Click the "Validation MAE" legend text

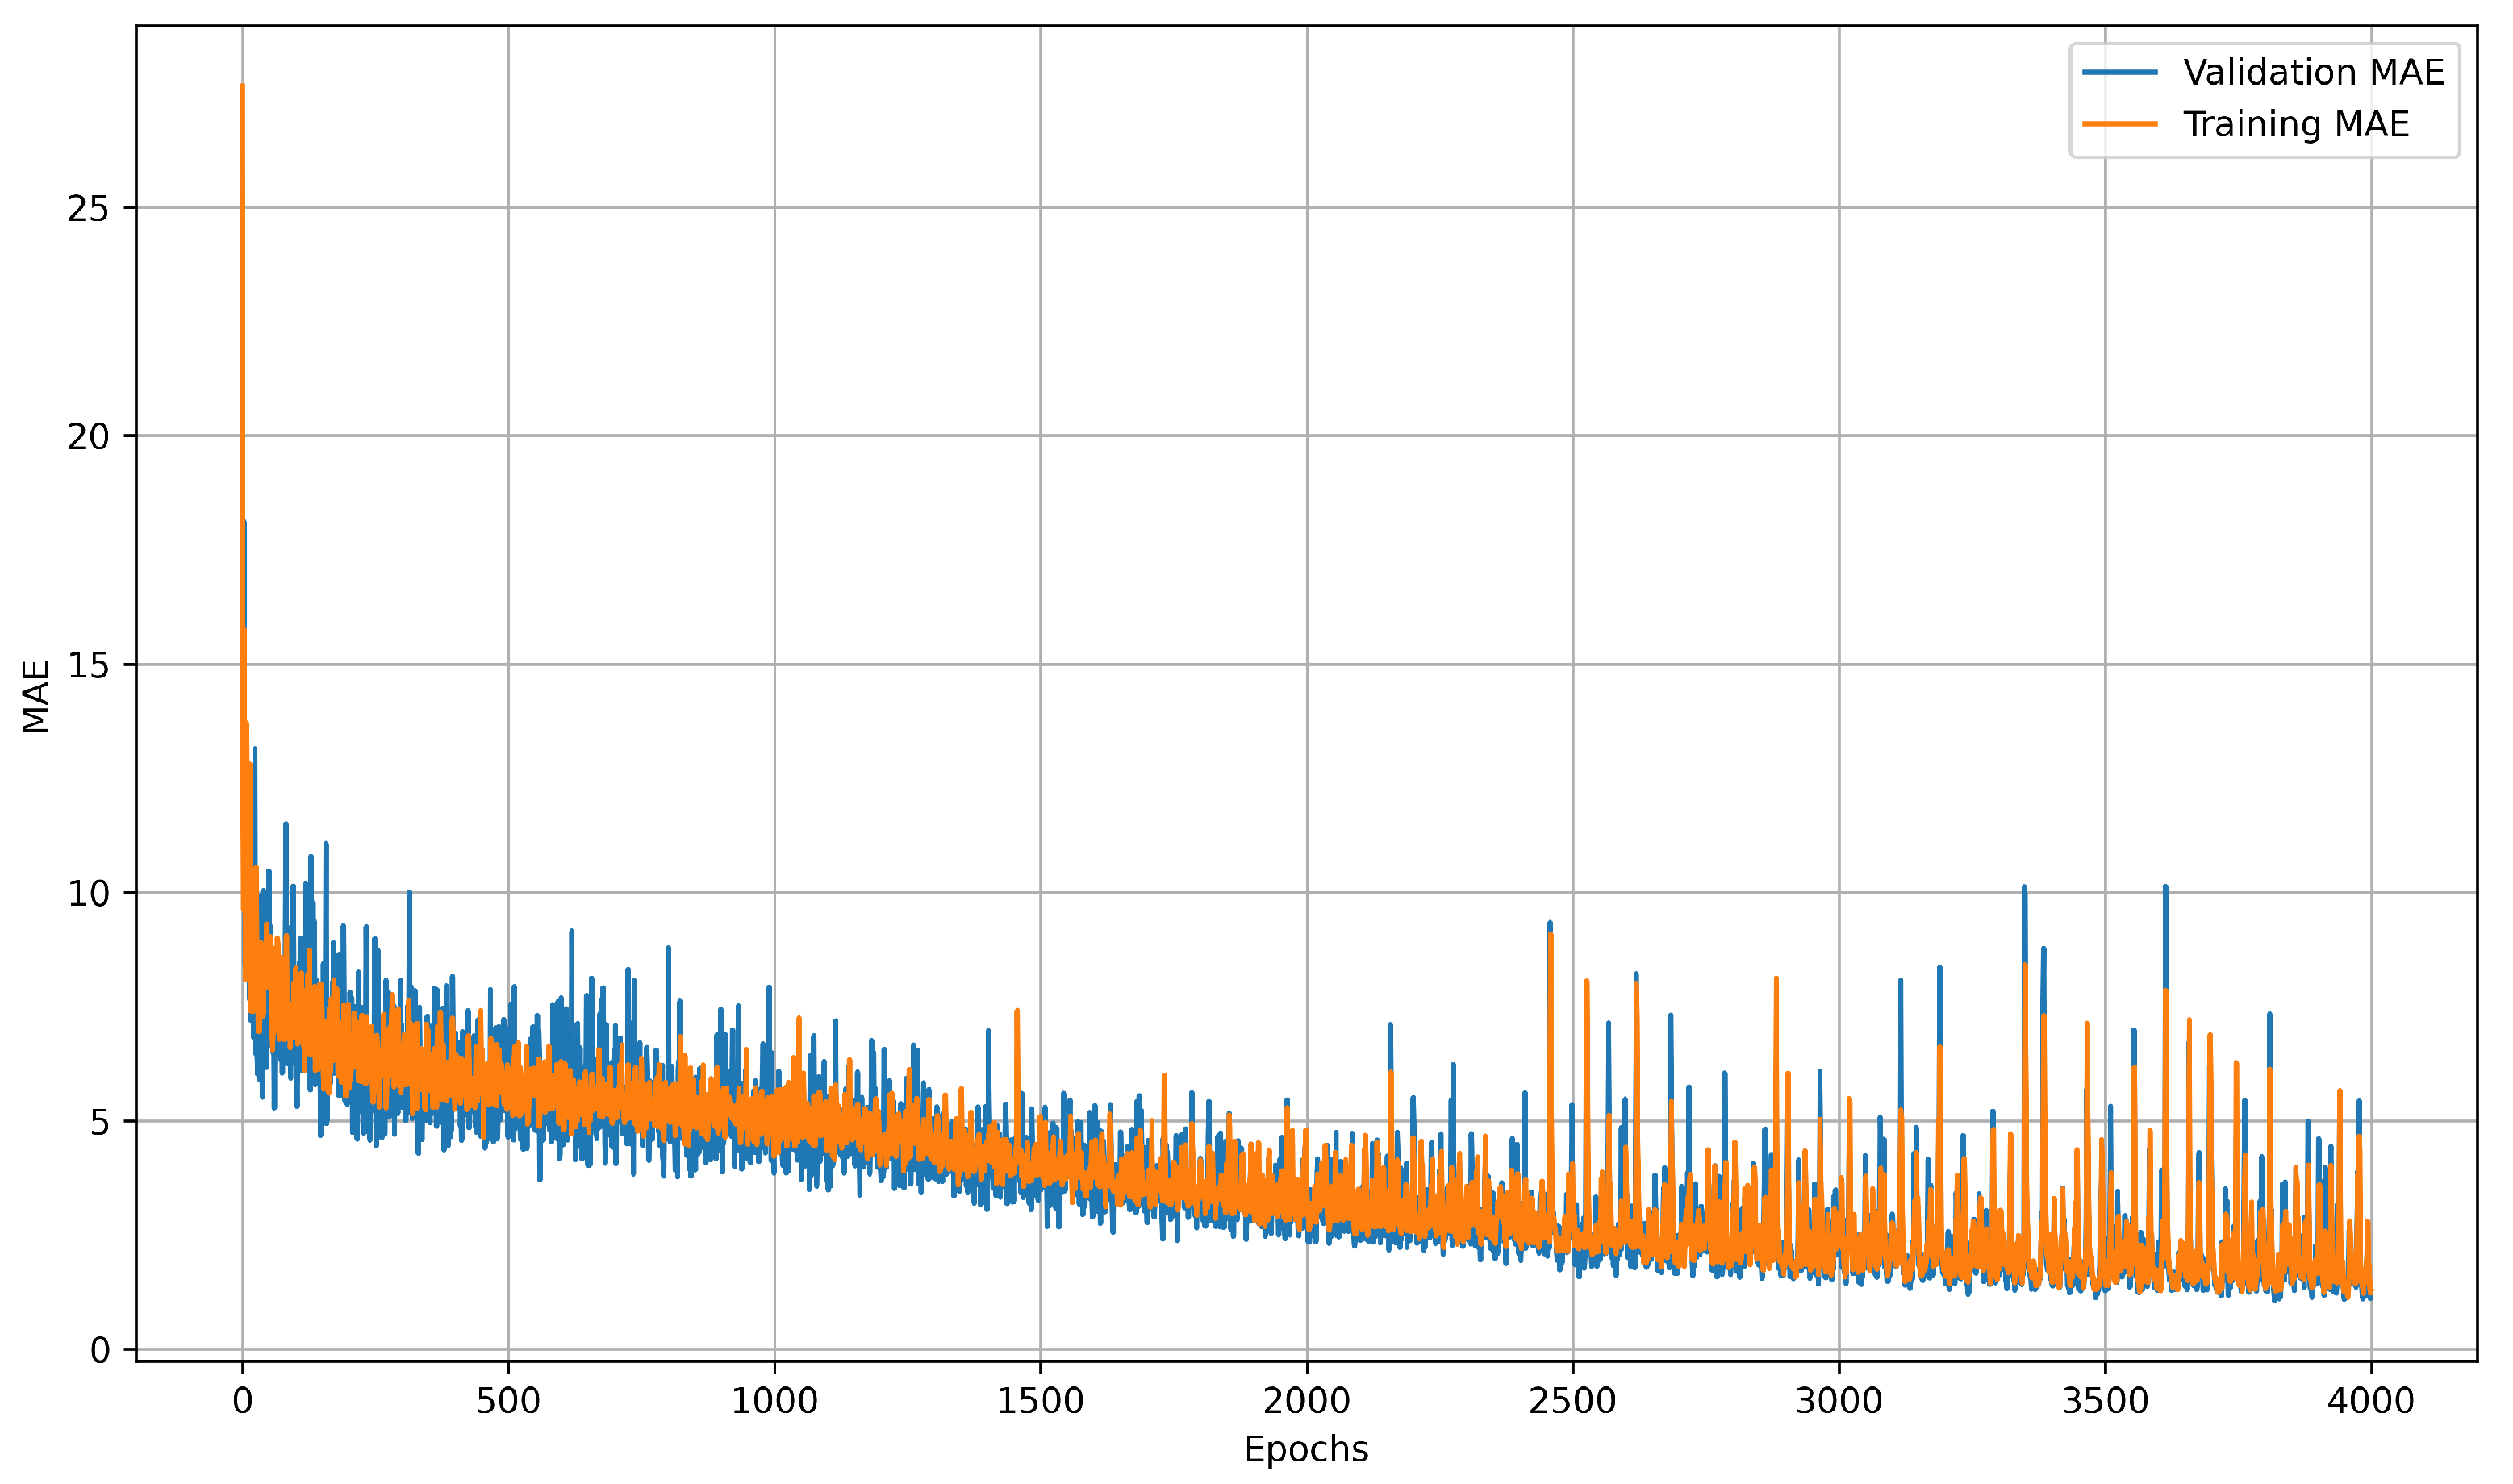(x=2313, y=72)
